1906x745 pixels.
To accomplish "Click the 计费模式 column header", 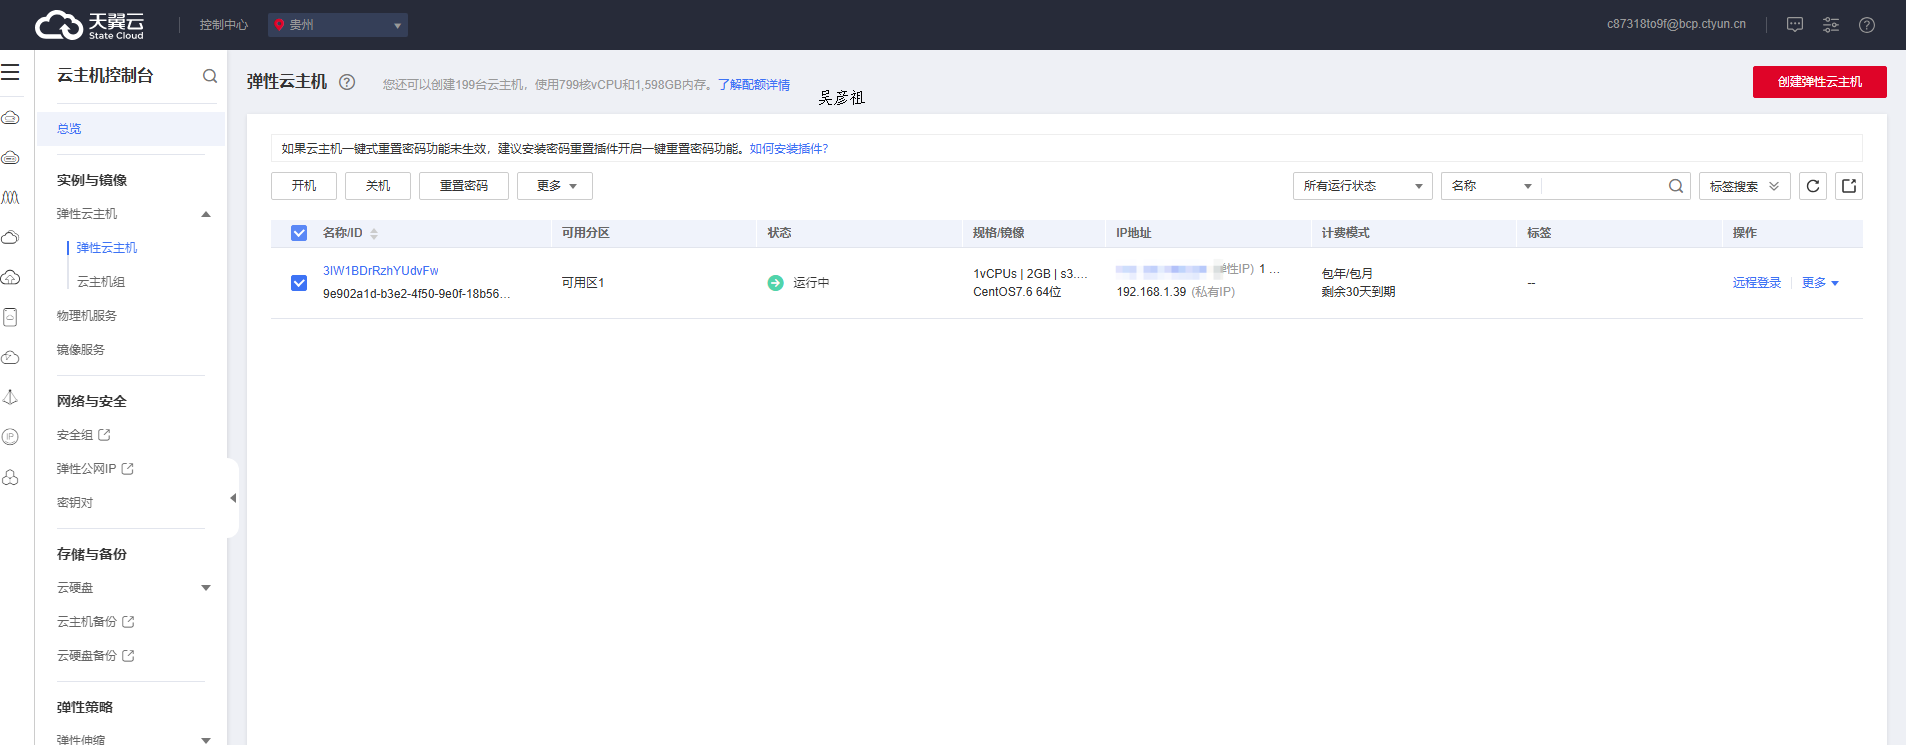I will point(1345,233).
